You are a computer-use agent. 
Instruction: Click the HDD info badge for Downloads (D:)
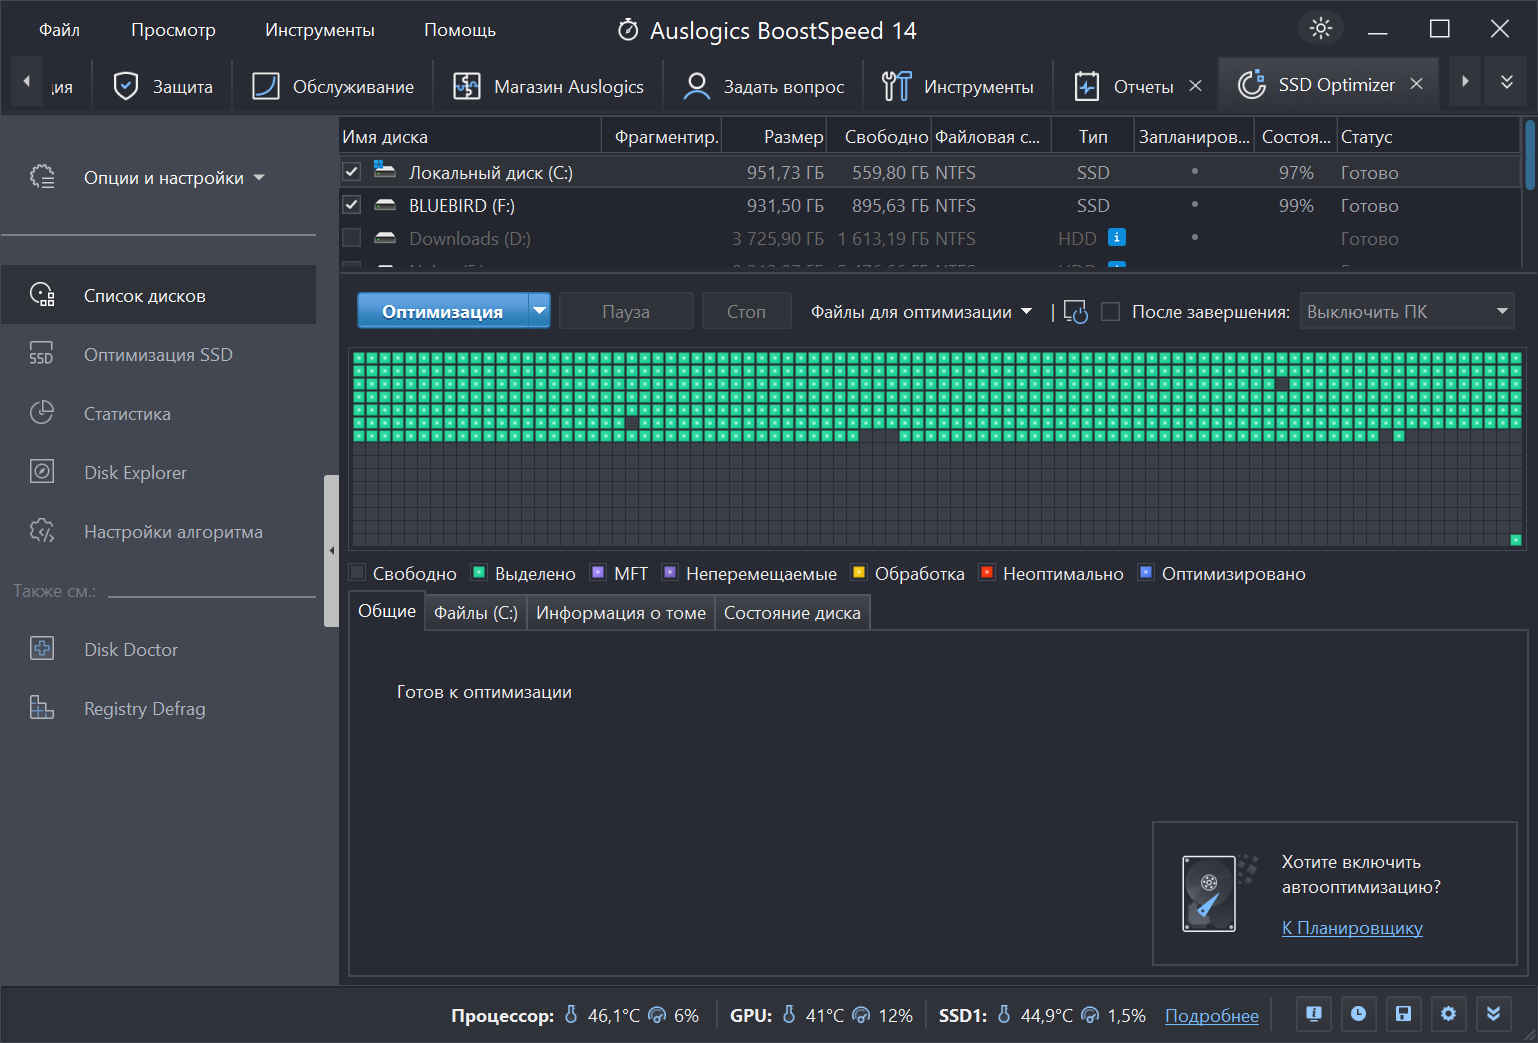[x=1117, y=238]
